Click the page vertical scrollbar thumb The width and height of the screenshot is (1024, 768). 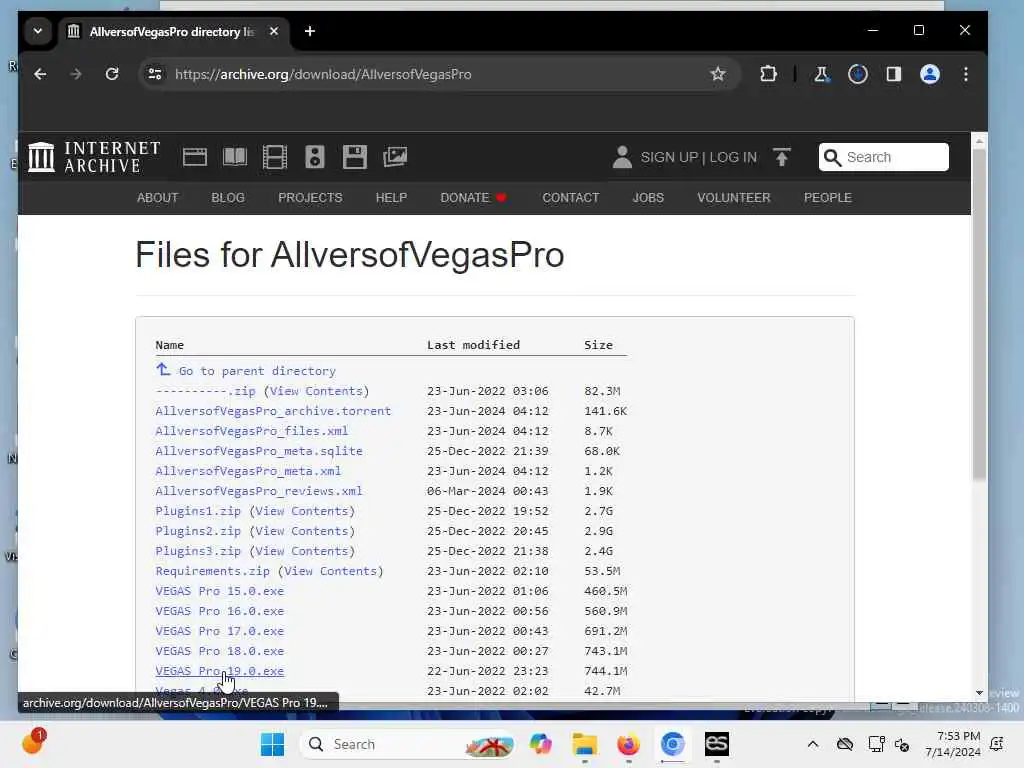[979, 315]
